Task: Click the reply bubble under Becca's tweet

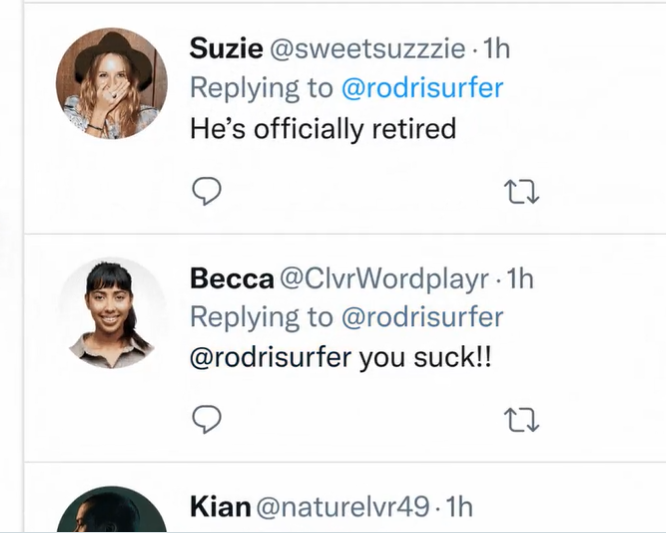Action: (205, 421)
